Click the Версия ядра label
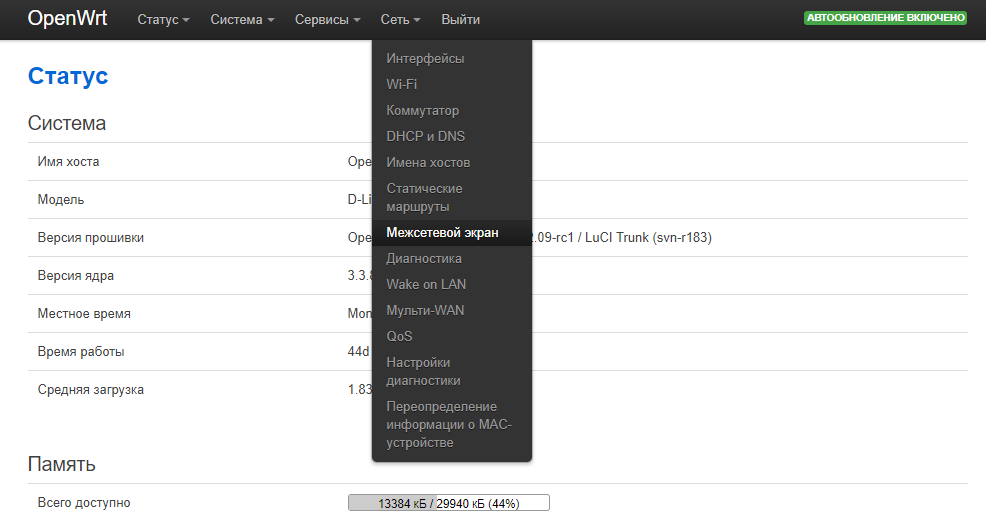Viewport: 986px width, 523px height. (x=75, y=275)
